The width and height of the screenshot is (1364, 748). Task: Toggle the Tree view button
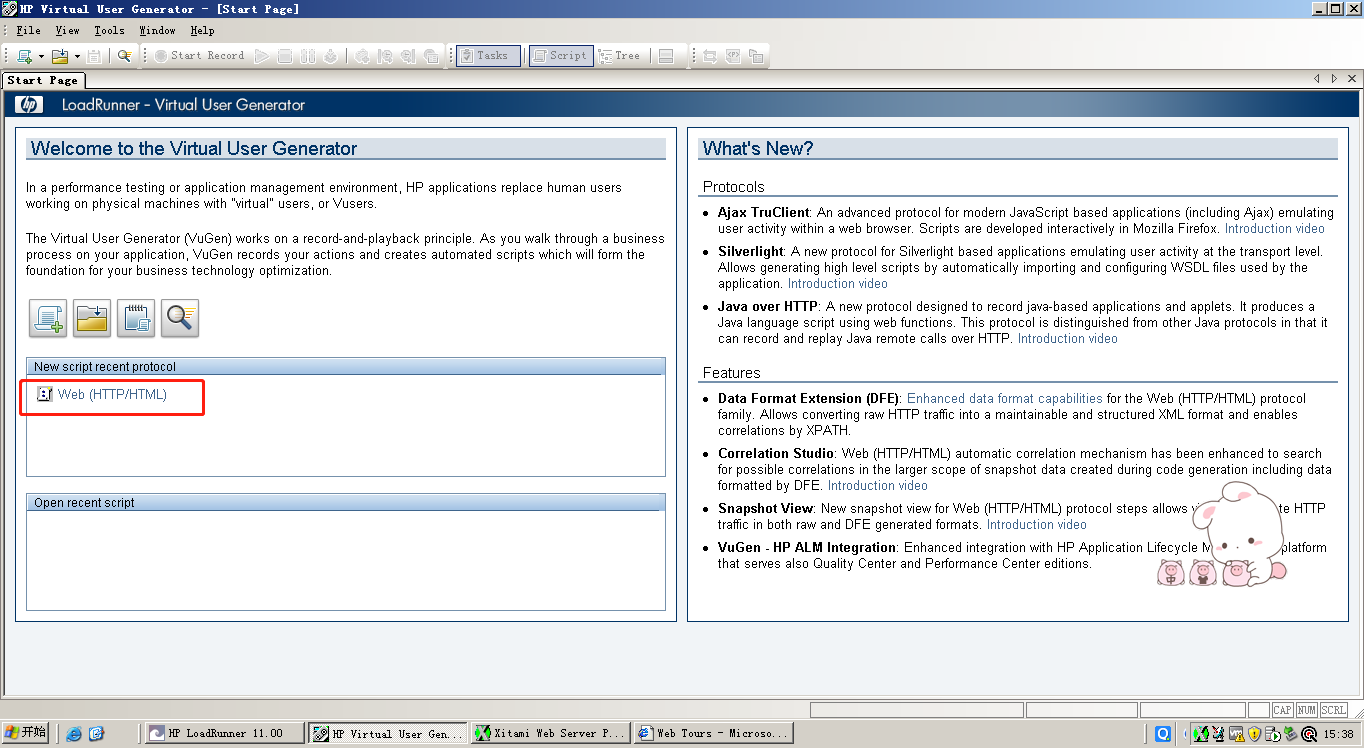tap(620, 56)
